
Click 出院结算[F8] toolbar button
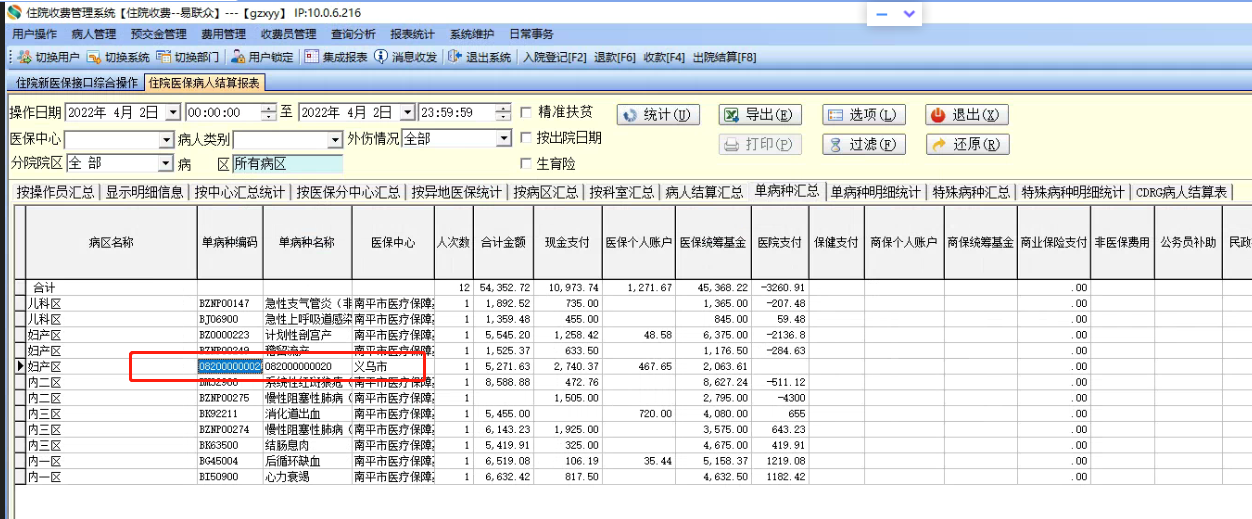click(x=725, y=57)
